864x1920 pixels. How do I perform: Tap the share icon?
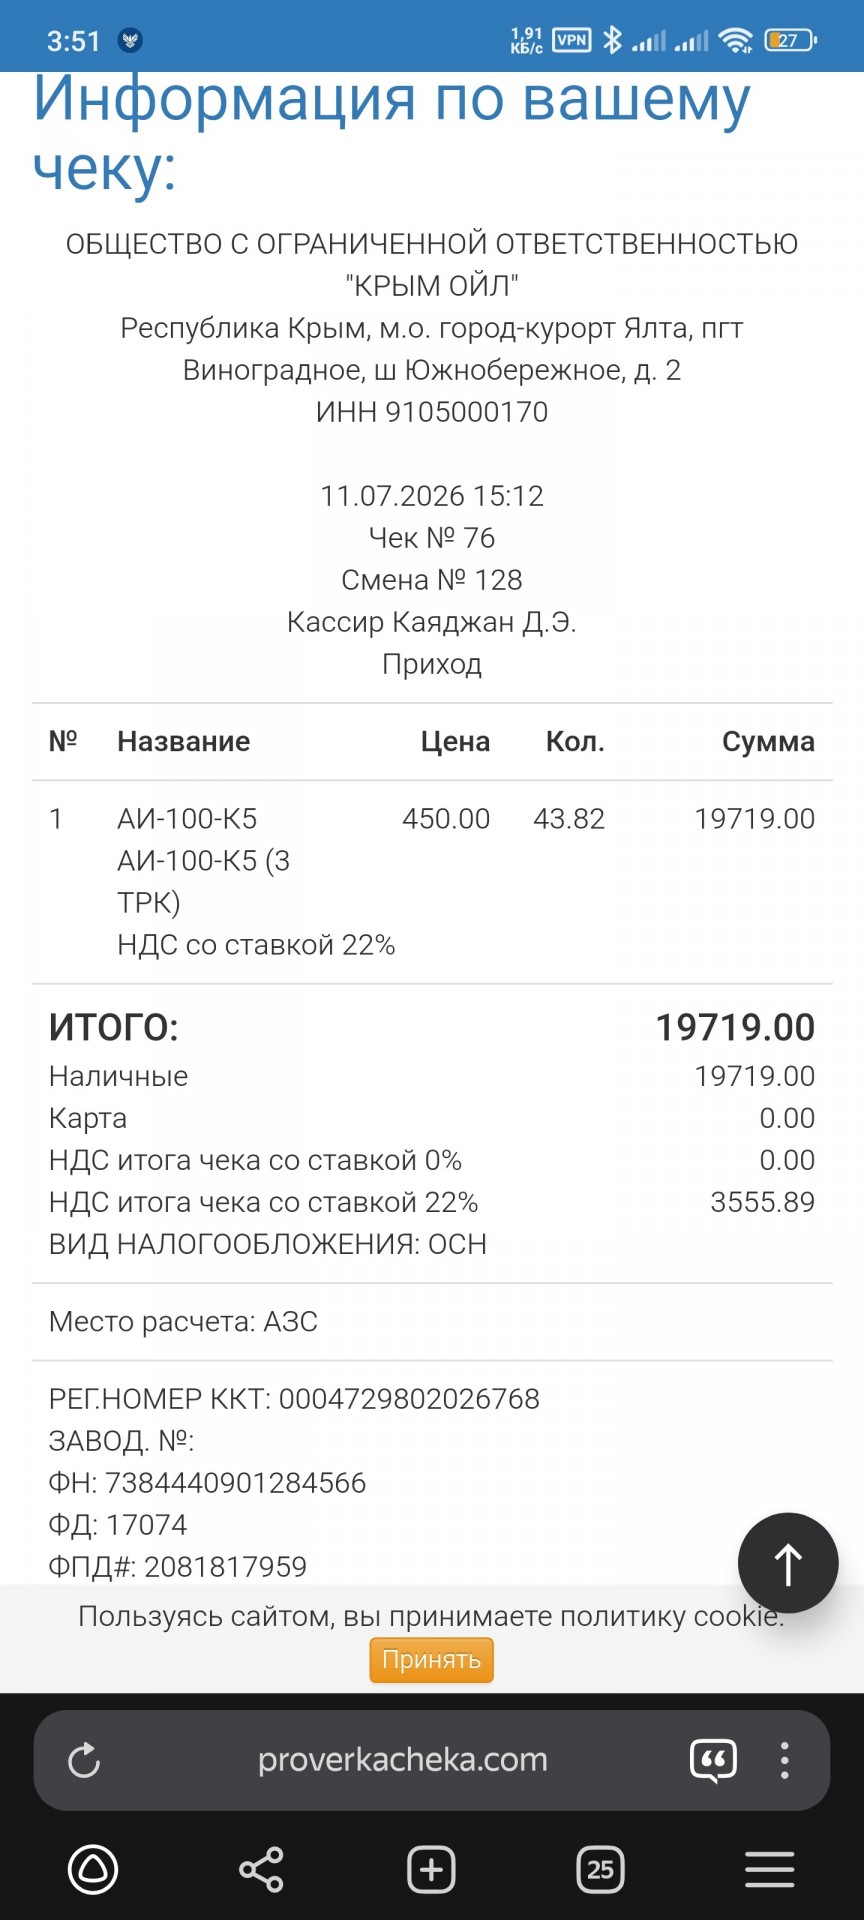[x=262, y=1869]
